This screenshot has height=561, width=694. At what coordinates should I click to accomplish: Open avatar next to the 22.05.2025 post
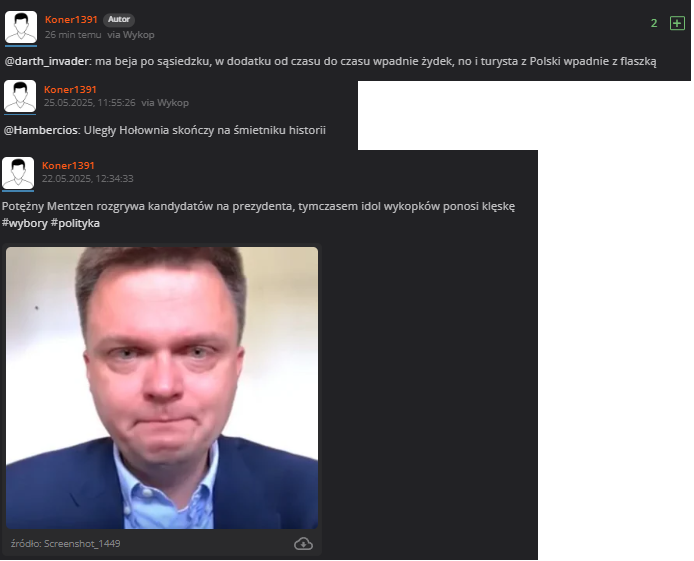(18, 173)
